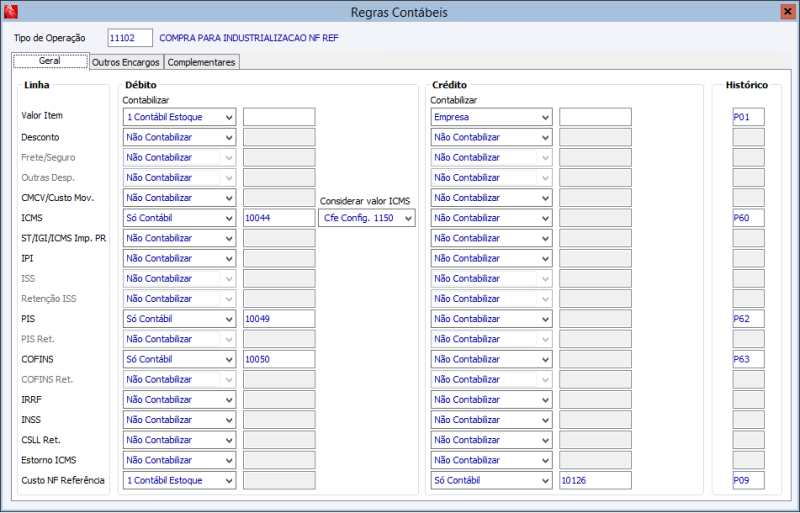Open the PIS débito dropdown

[229, 319]
